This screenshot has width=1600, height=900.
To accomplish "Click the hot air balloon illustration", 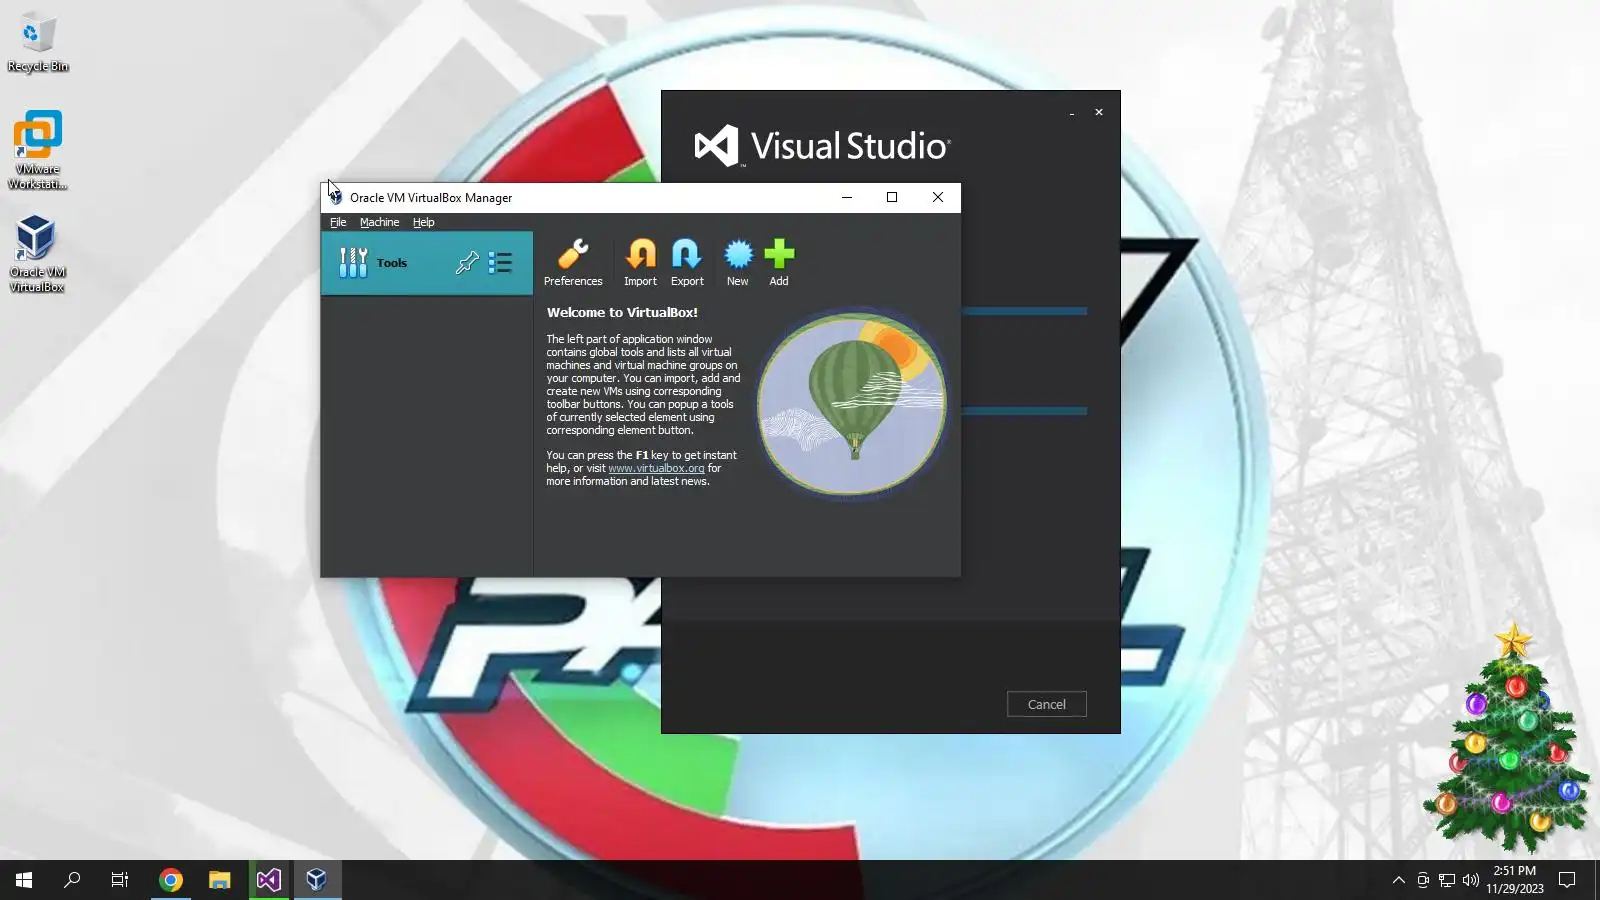I will 851,403.
